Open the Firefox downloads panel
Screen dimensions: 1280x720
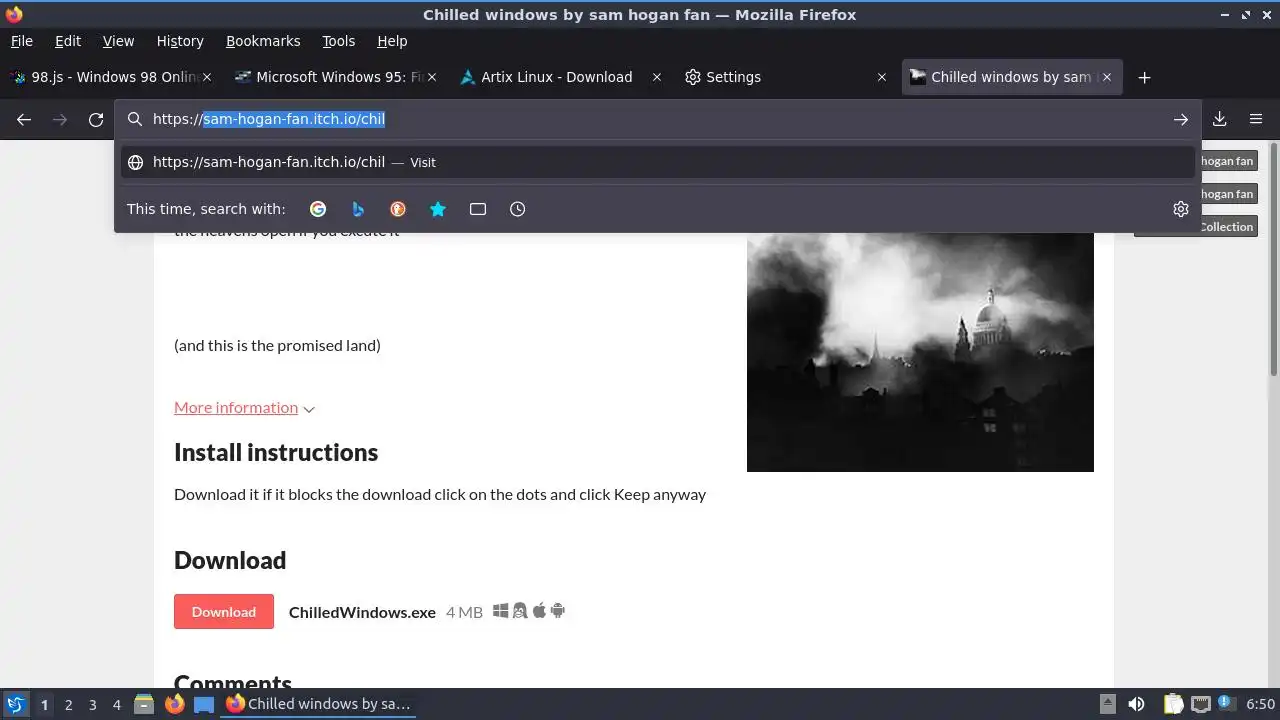tap(1220, 119)
